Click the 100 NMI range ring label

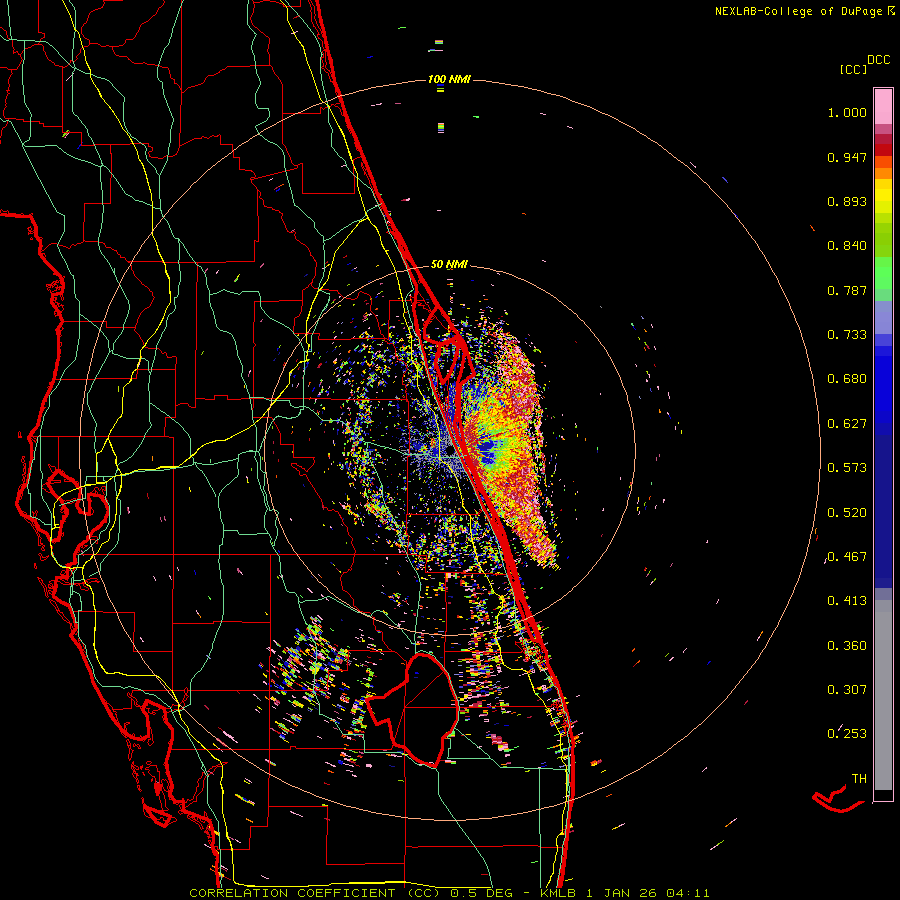(449, 79)
